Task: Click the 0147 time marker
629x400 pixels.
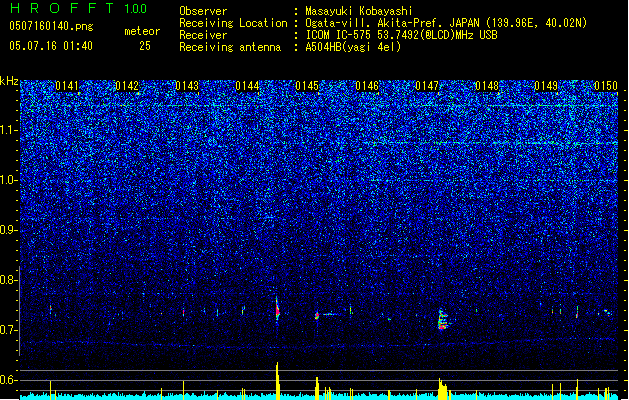Action: 427,86
